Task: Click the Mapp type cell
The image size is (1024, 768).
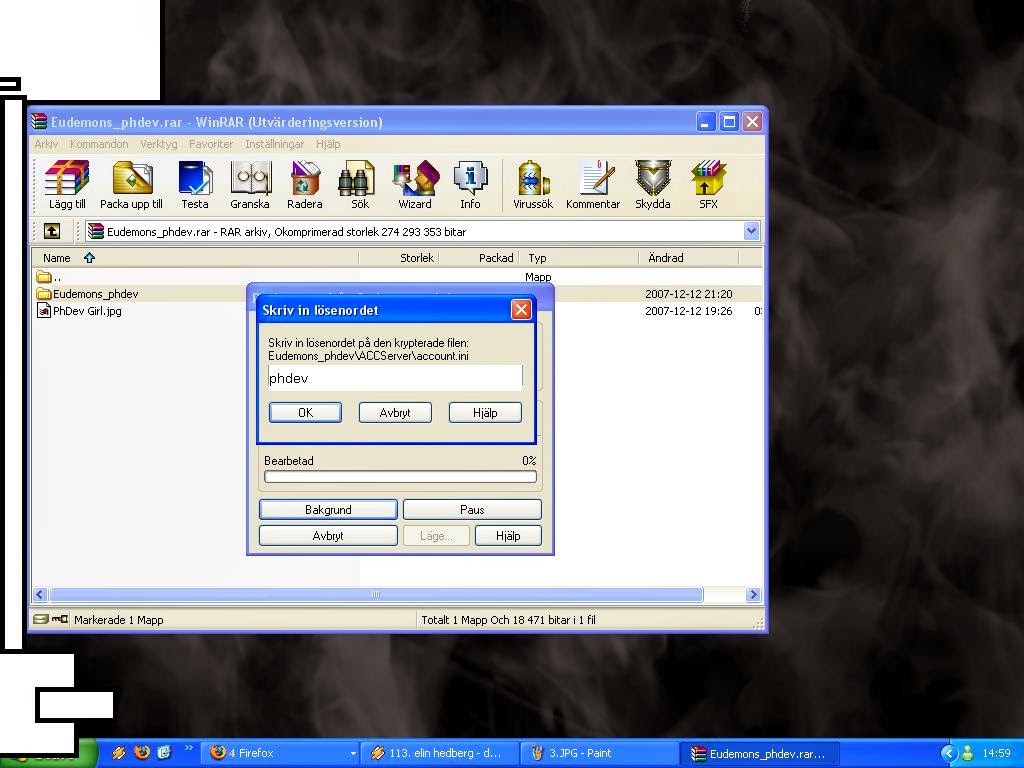Action: coord(538,277)
